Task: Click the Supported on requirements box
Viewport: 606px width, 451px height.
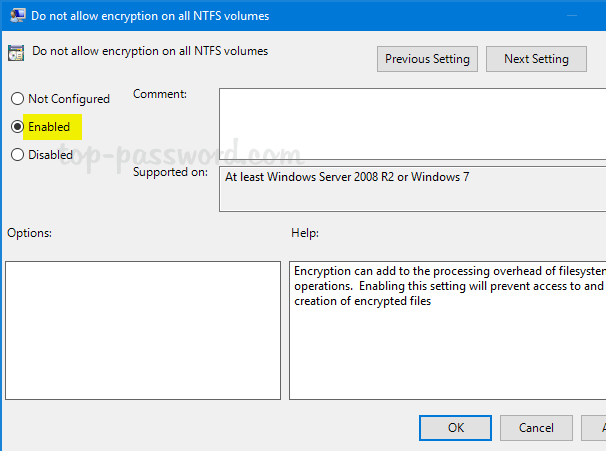Action: click(410, 189)
